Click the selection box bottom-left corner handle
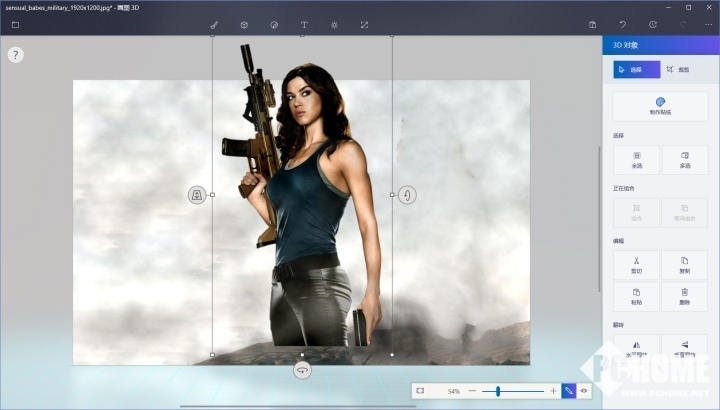 pos(212,355)
